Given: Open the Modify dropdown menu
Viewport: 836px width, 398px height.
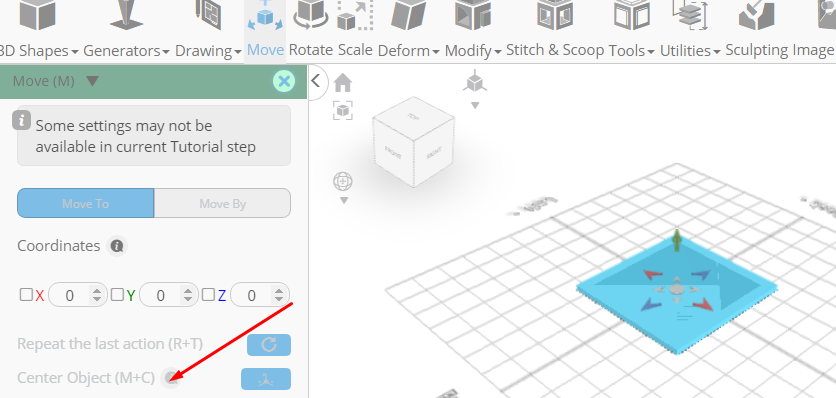Looking at the screenshot, I should 473,51.
